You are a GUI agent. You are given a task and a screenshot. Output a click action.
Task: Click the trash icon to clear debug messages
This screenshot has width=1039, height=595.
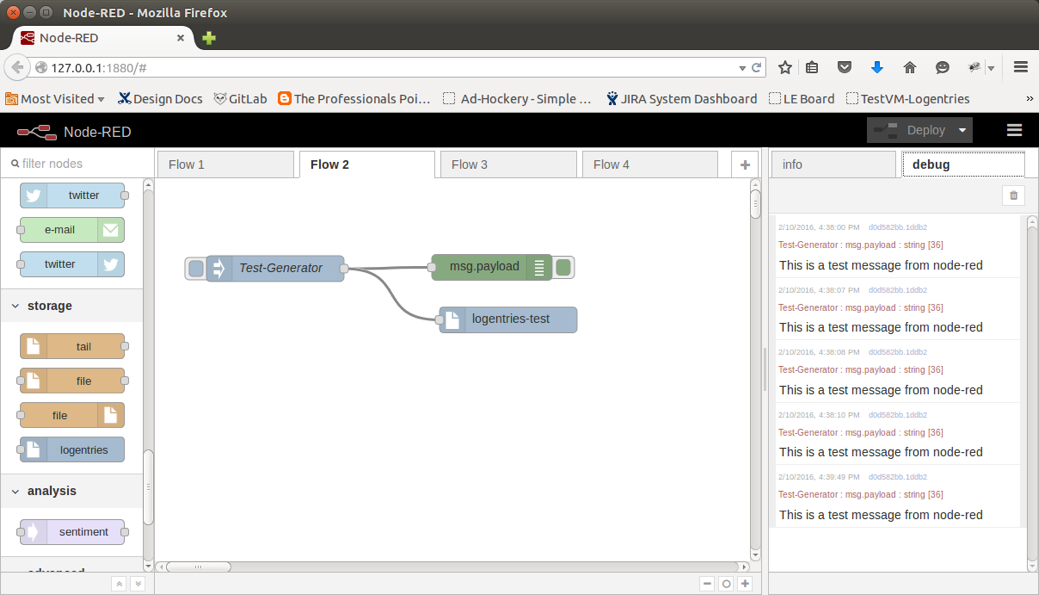(1013, 196)
